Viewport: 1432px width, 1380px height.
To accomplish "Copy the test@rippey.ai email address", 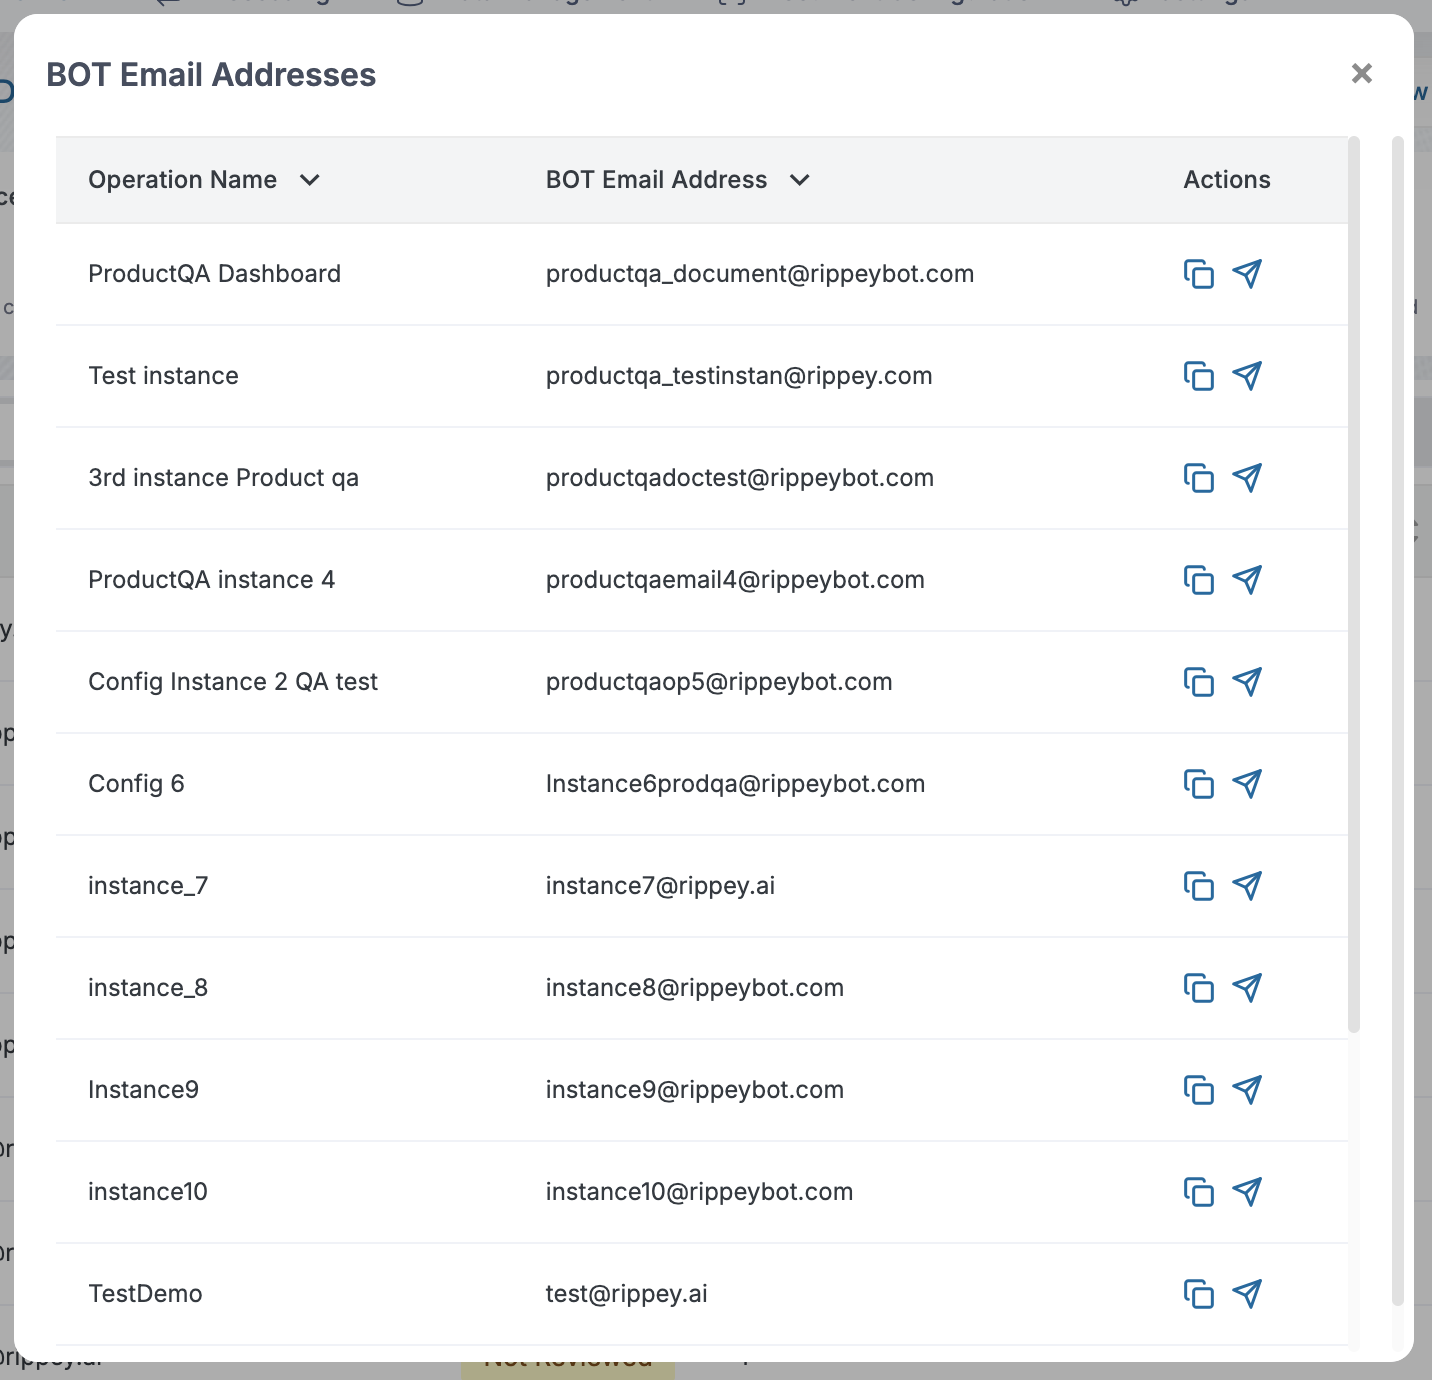I will pyautogui.click(x=1198, y=1294).
